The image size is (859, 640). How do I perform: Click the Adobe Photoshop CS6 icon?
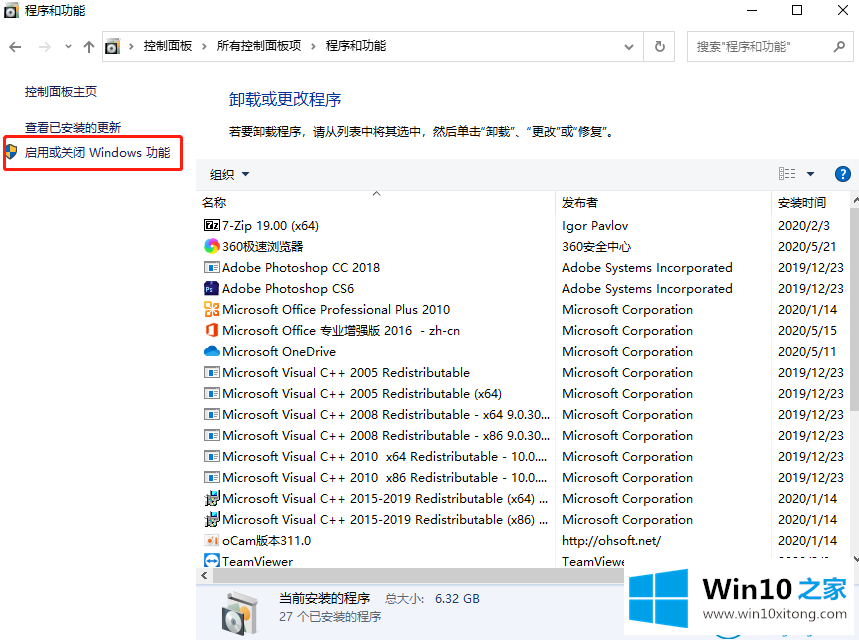[211, 288]
